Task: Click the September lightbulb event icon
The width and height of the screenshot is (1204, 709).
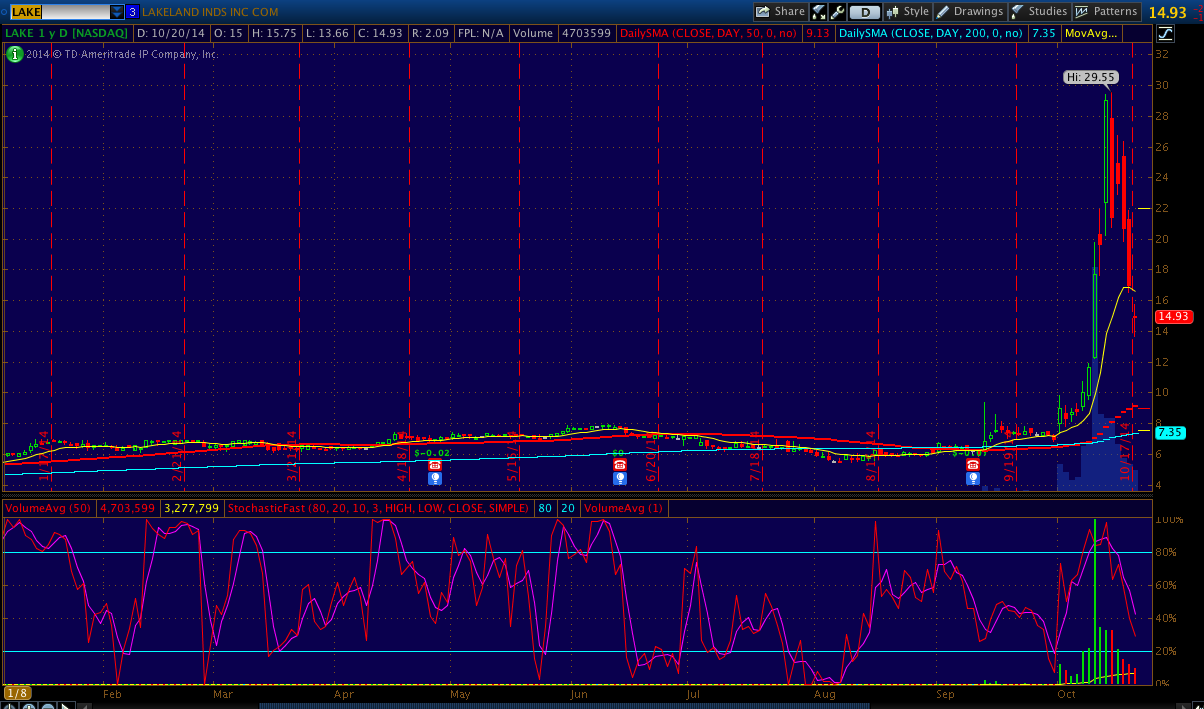Action: pos(972,479)
